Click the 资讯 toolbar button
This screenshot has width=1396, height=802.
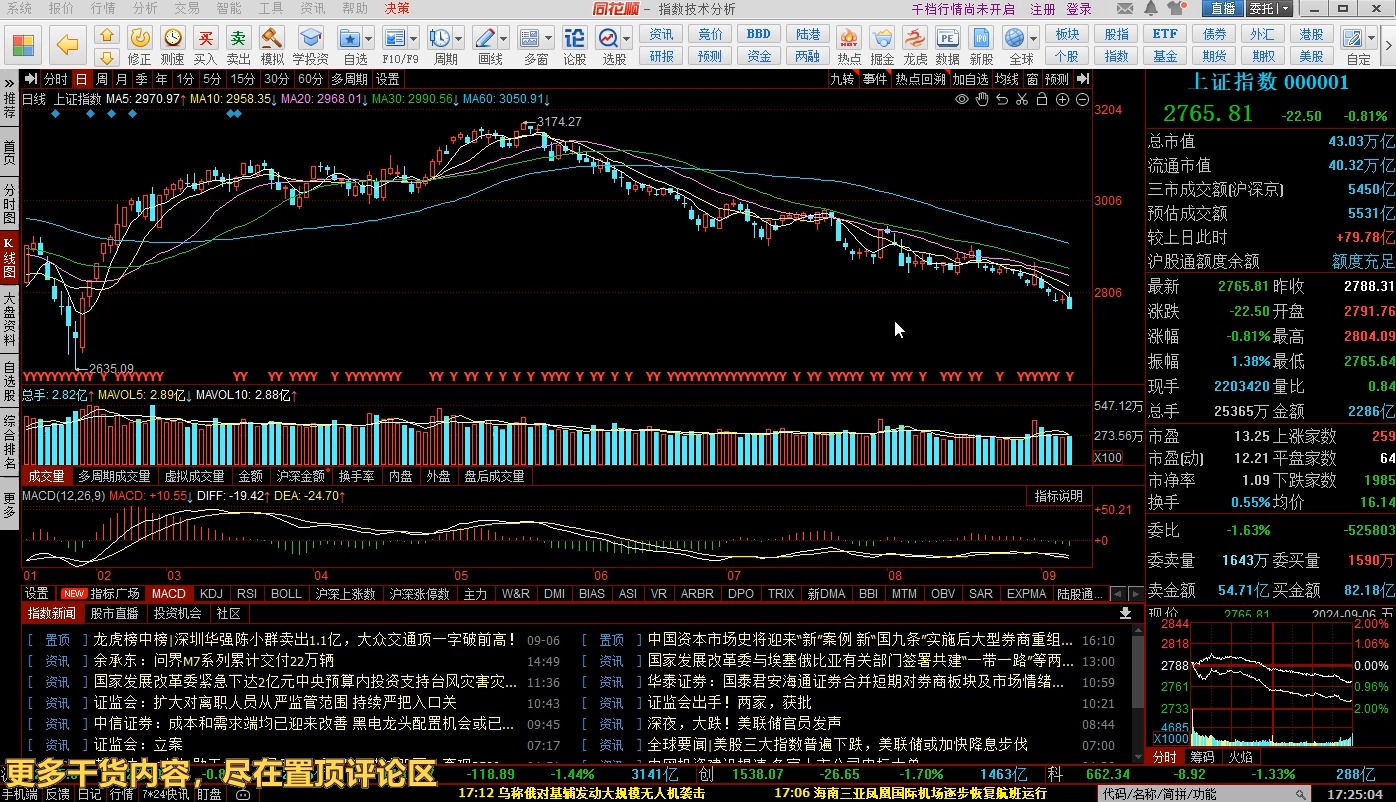[662, 34]
